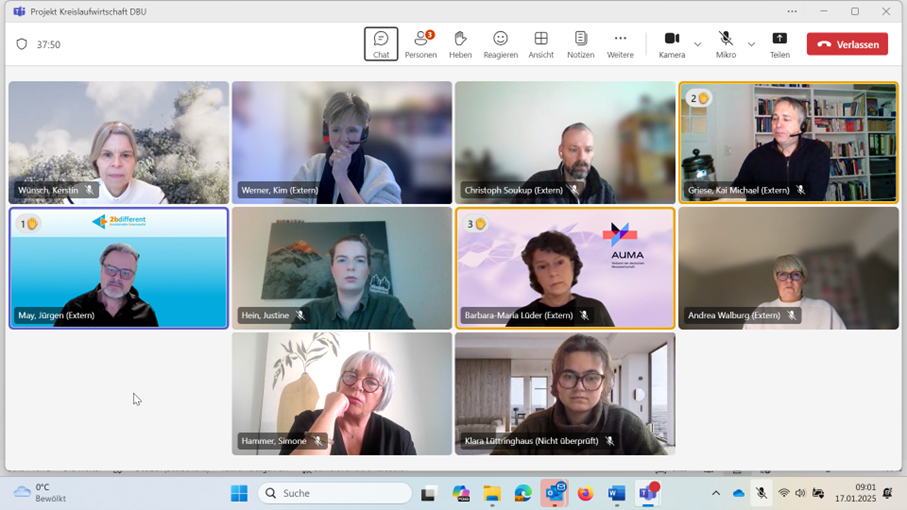The height and width of the screenshot is (510, 907).
Task: Unmute the Mikro microphone
Action: [x=725, y=44]
